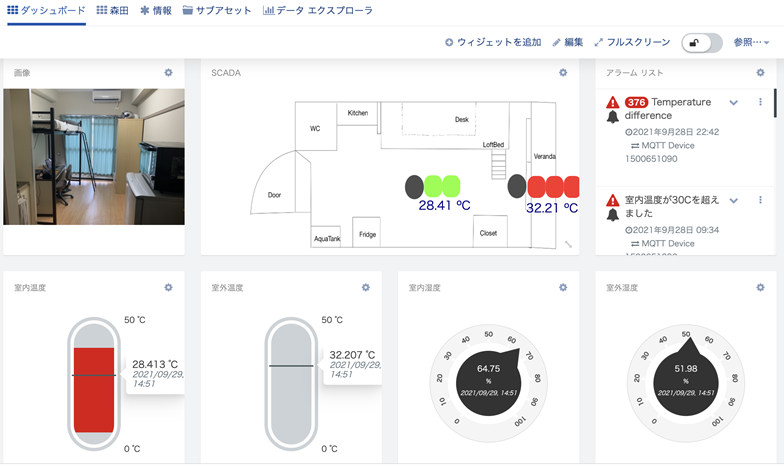Image resolution: width=784 pixels, height=466 pixels.
Task: Open options menu for Temperature difference alarm
Action: click(x=760, y=102)
